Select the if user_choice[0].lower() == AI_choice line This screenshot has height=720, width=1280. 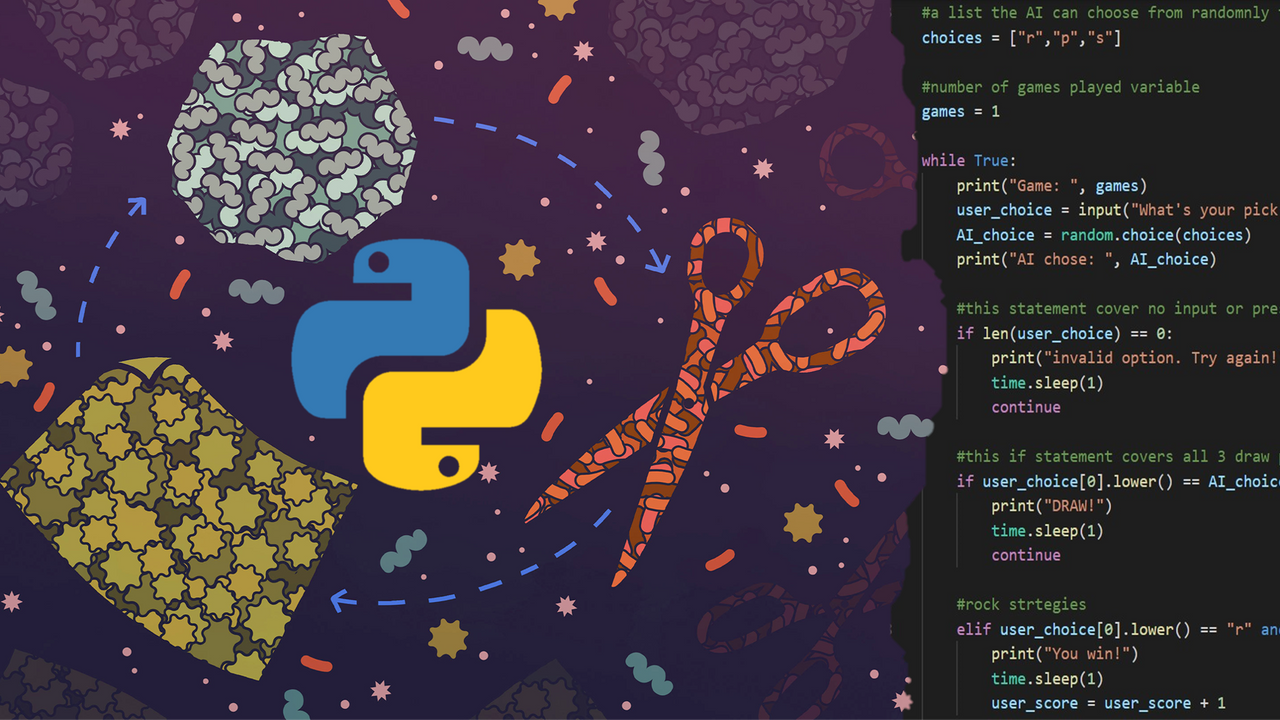[x=1118, y=481]
